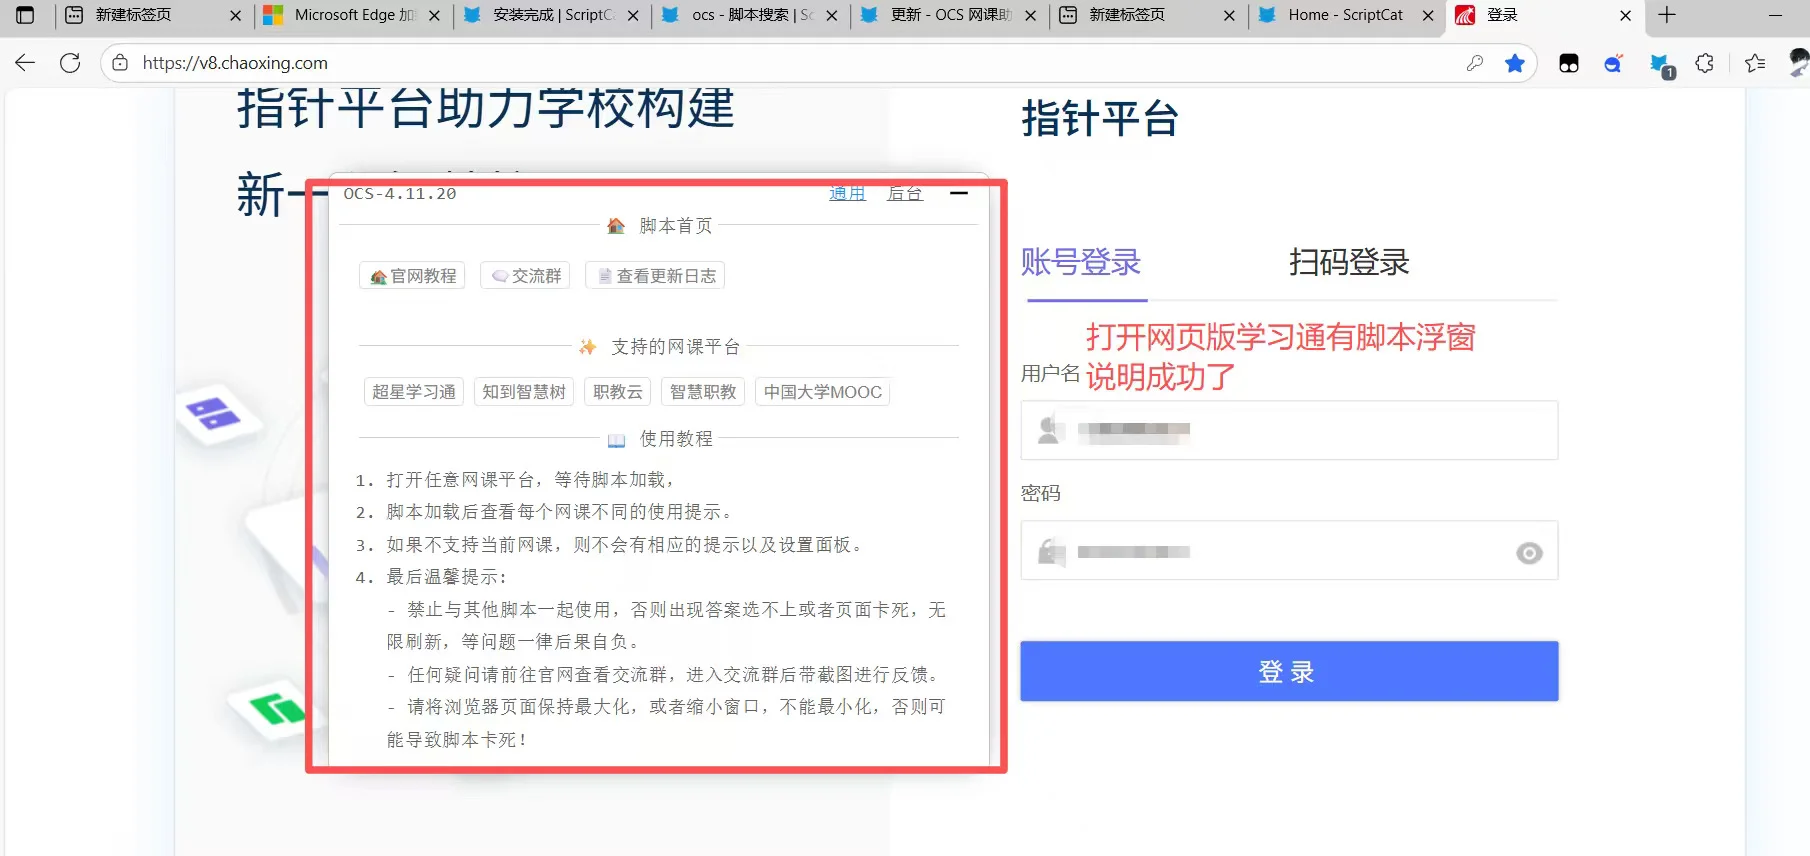
Task: Click the user avatar icon in username field
Action: [x=1049, y=430]
